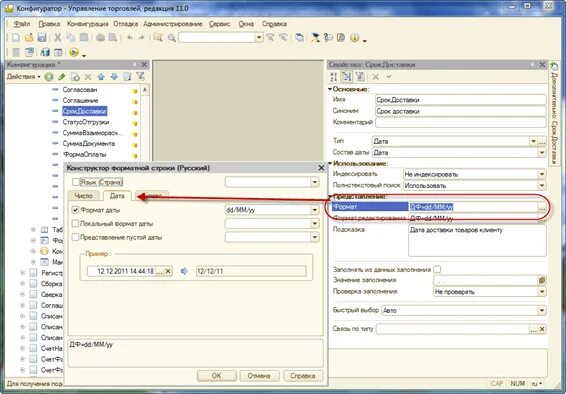Click the Move up arrow in Конфигурация panel
The image size is (566, 394).
tap(101, 77)
